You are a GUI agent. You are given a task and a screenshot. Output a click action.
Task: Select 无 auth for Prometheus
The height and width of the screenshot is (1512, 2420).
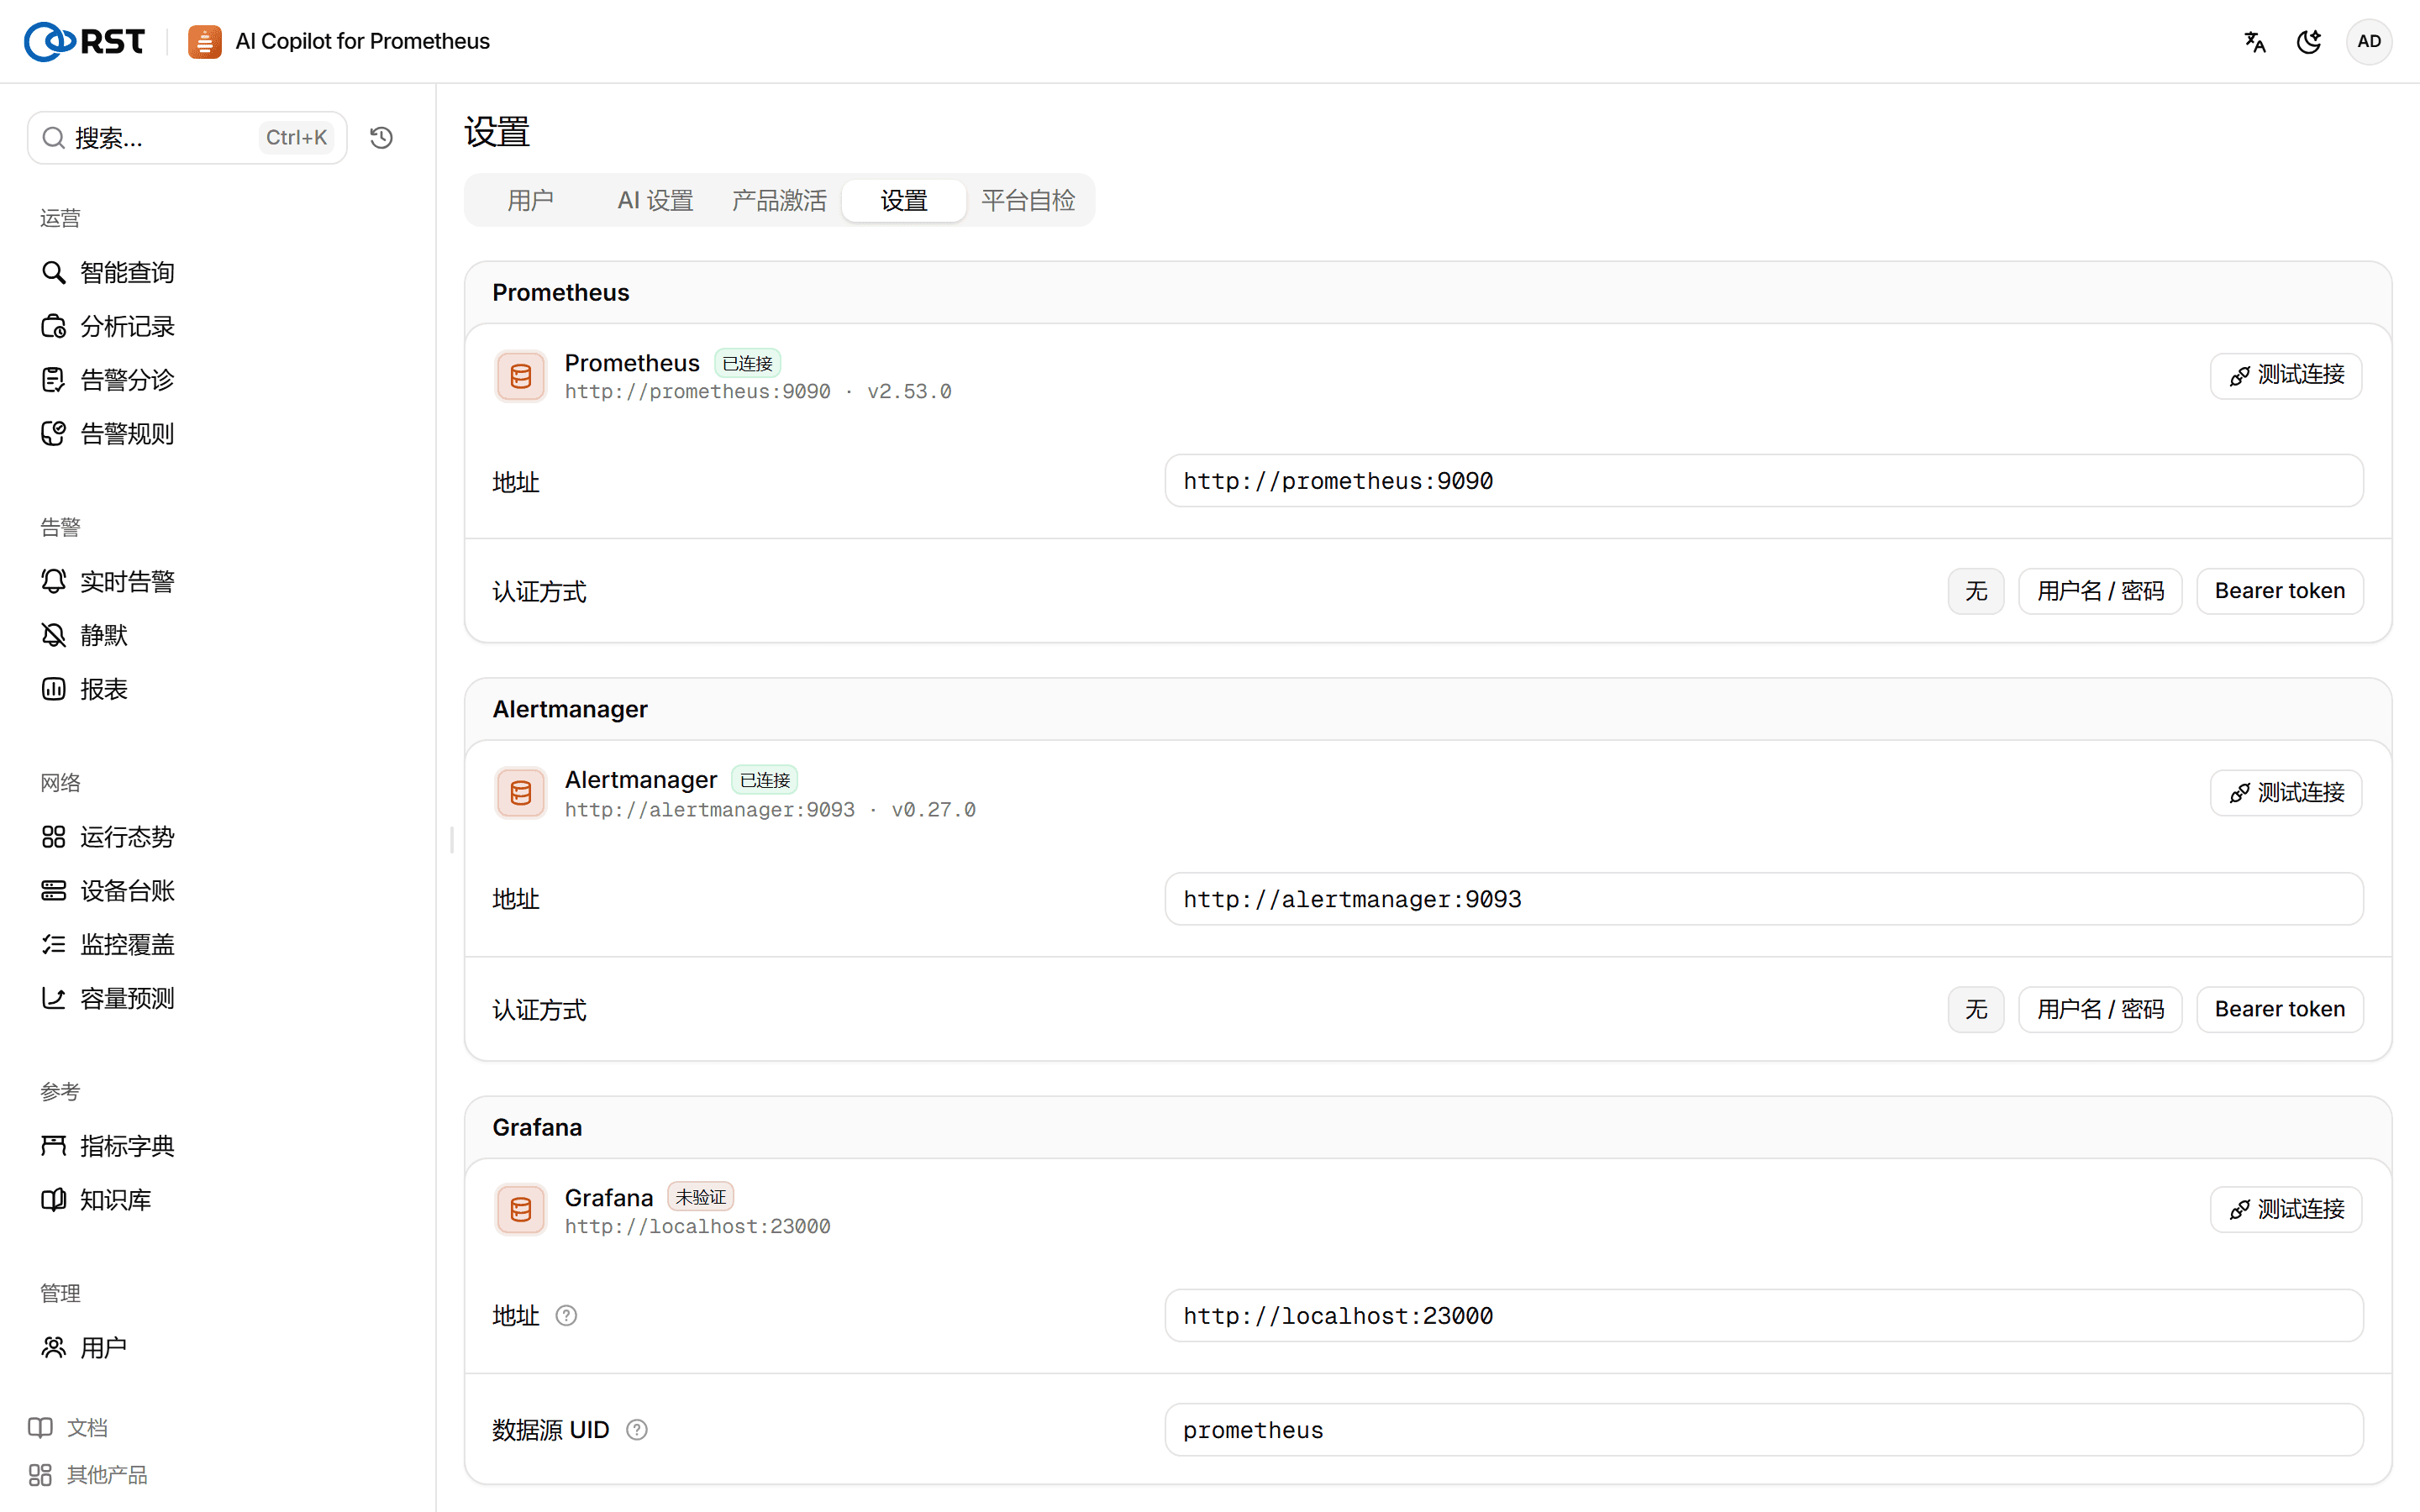1975,591
